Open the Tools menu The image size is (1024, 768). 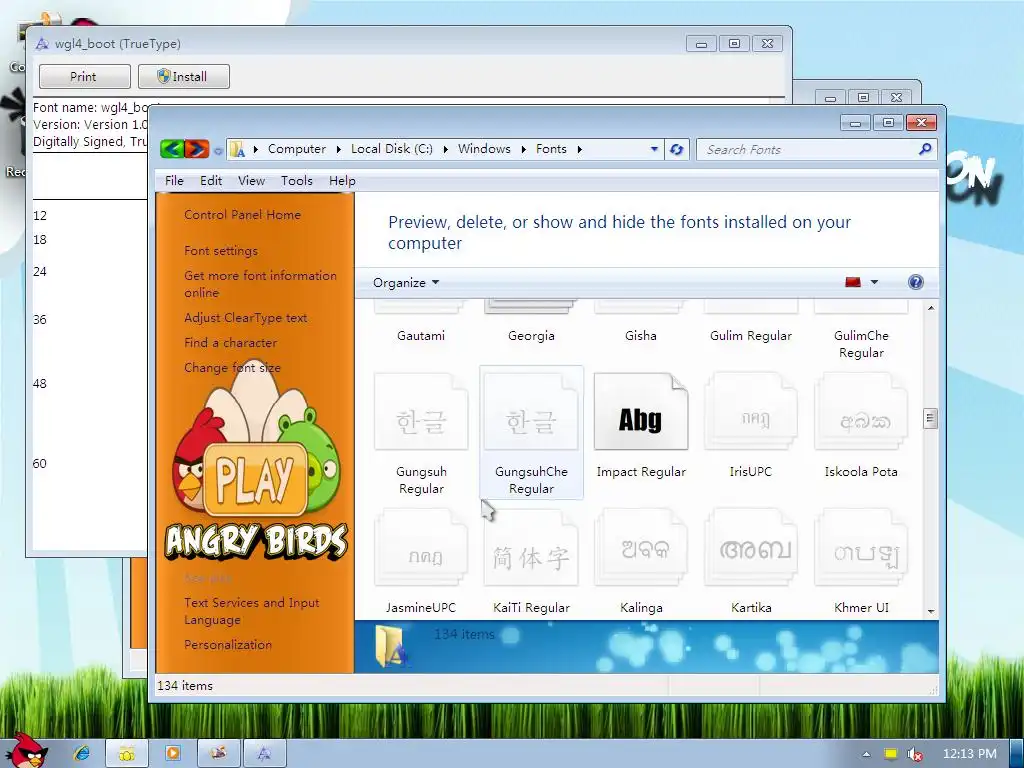296,181
